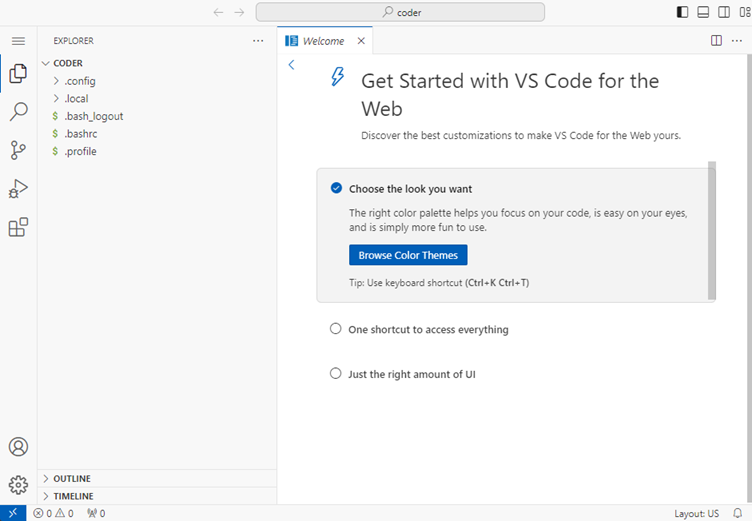Open editor More Actions ellipsis
The image size is (752, 521).
[x=737, y=41]
